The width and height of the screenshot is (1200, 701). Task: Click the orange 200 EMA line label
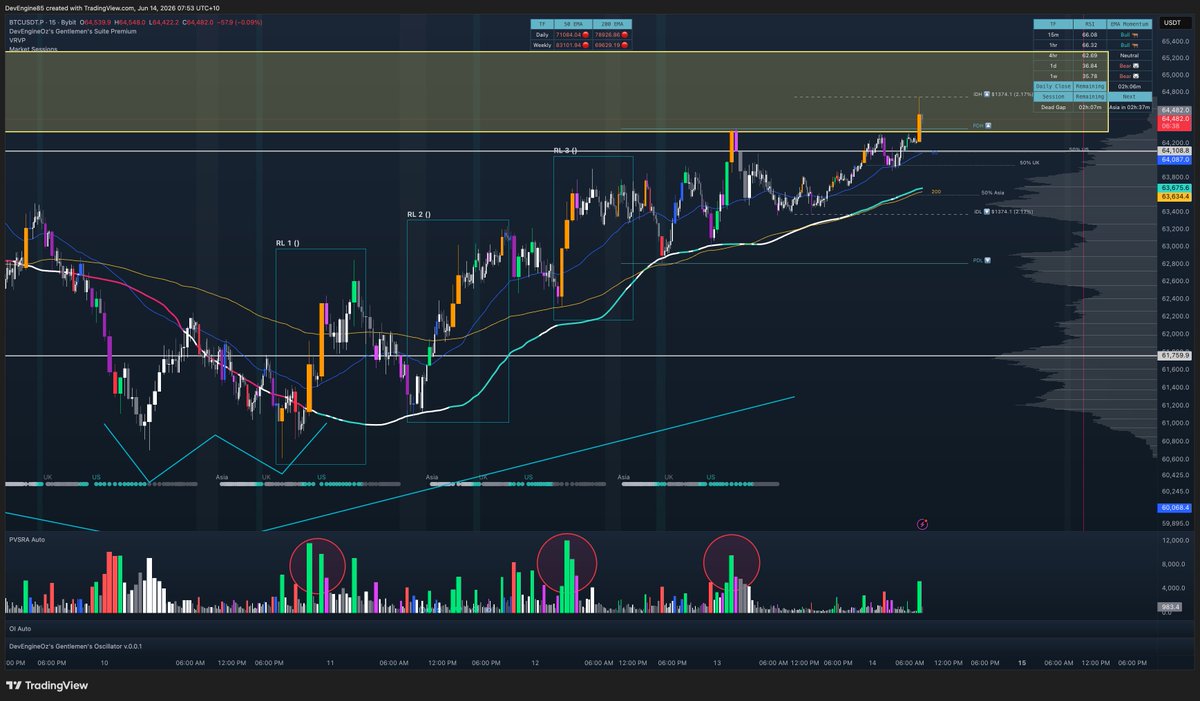pyautogui.click(x=936, y=191)
